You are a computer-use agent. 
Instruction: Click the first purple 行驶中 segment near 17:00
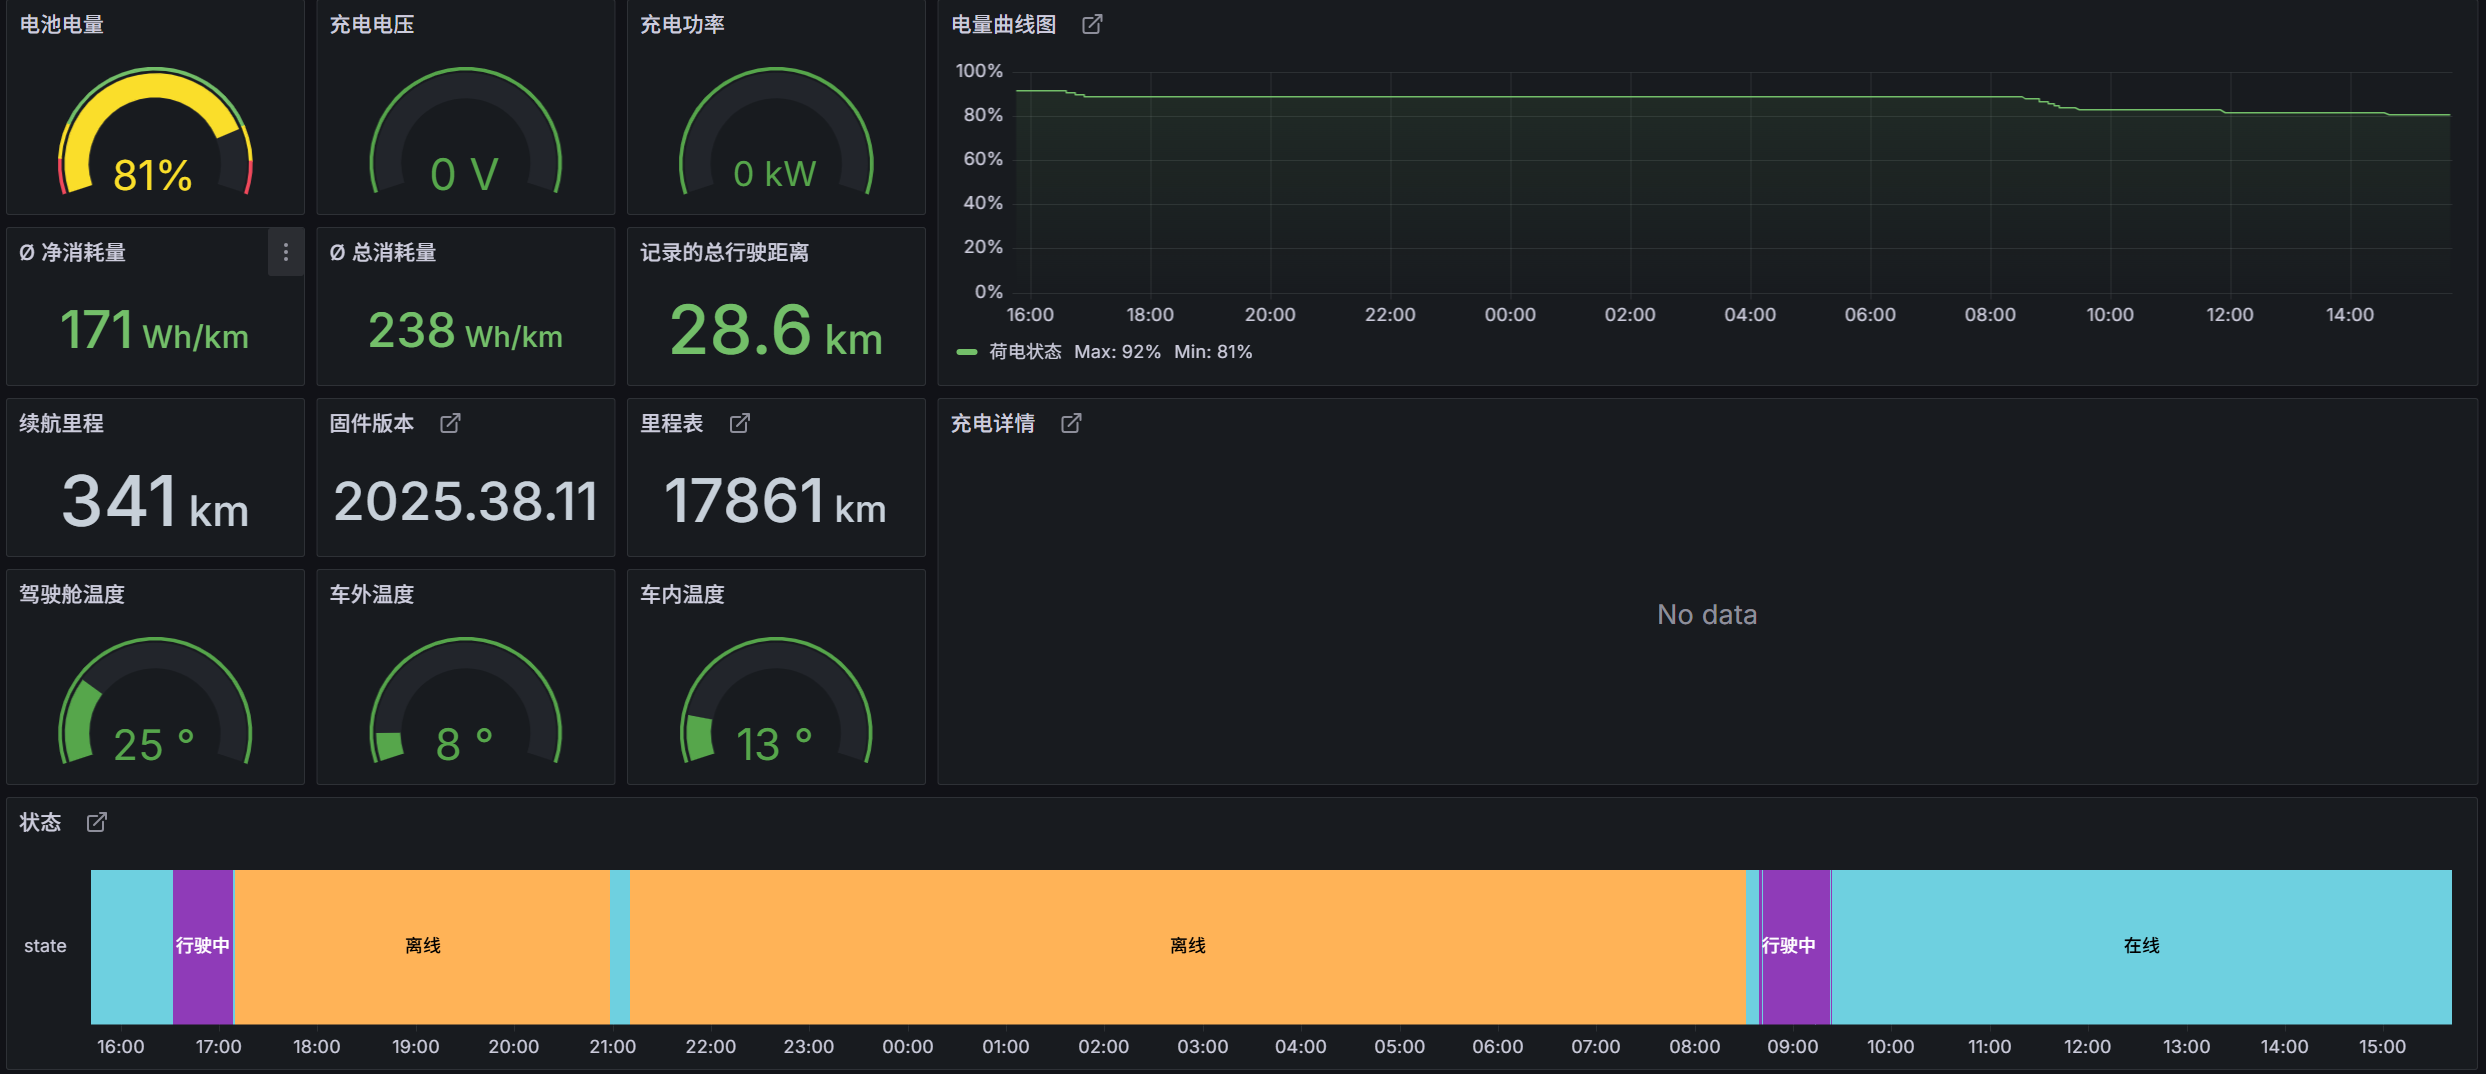tap(203, 946)
